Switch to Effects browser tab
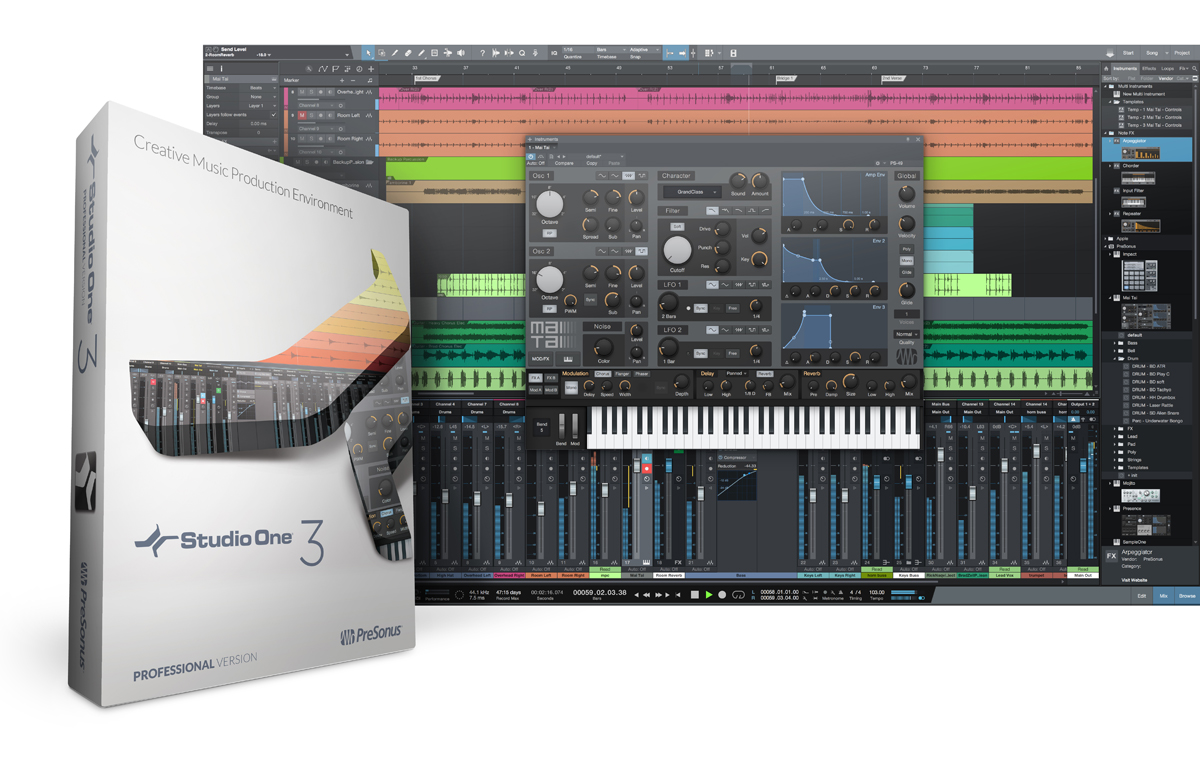Screen dimensions: 1200x773 pyautogui.click(x=1149, y=68)
